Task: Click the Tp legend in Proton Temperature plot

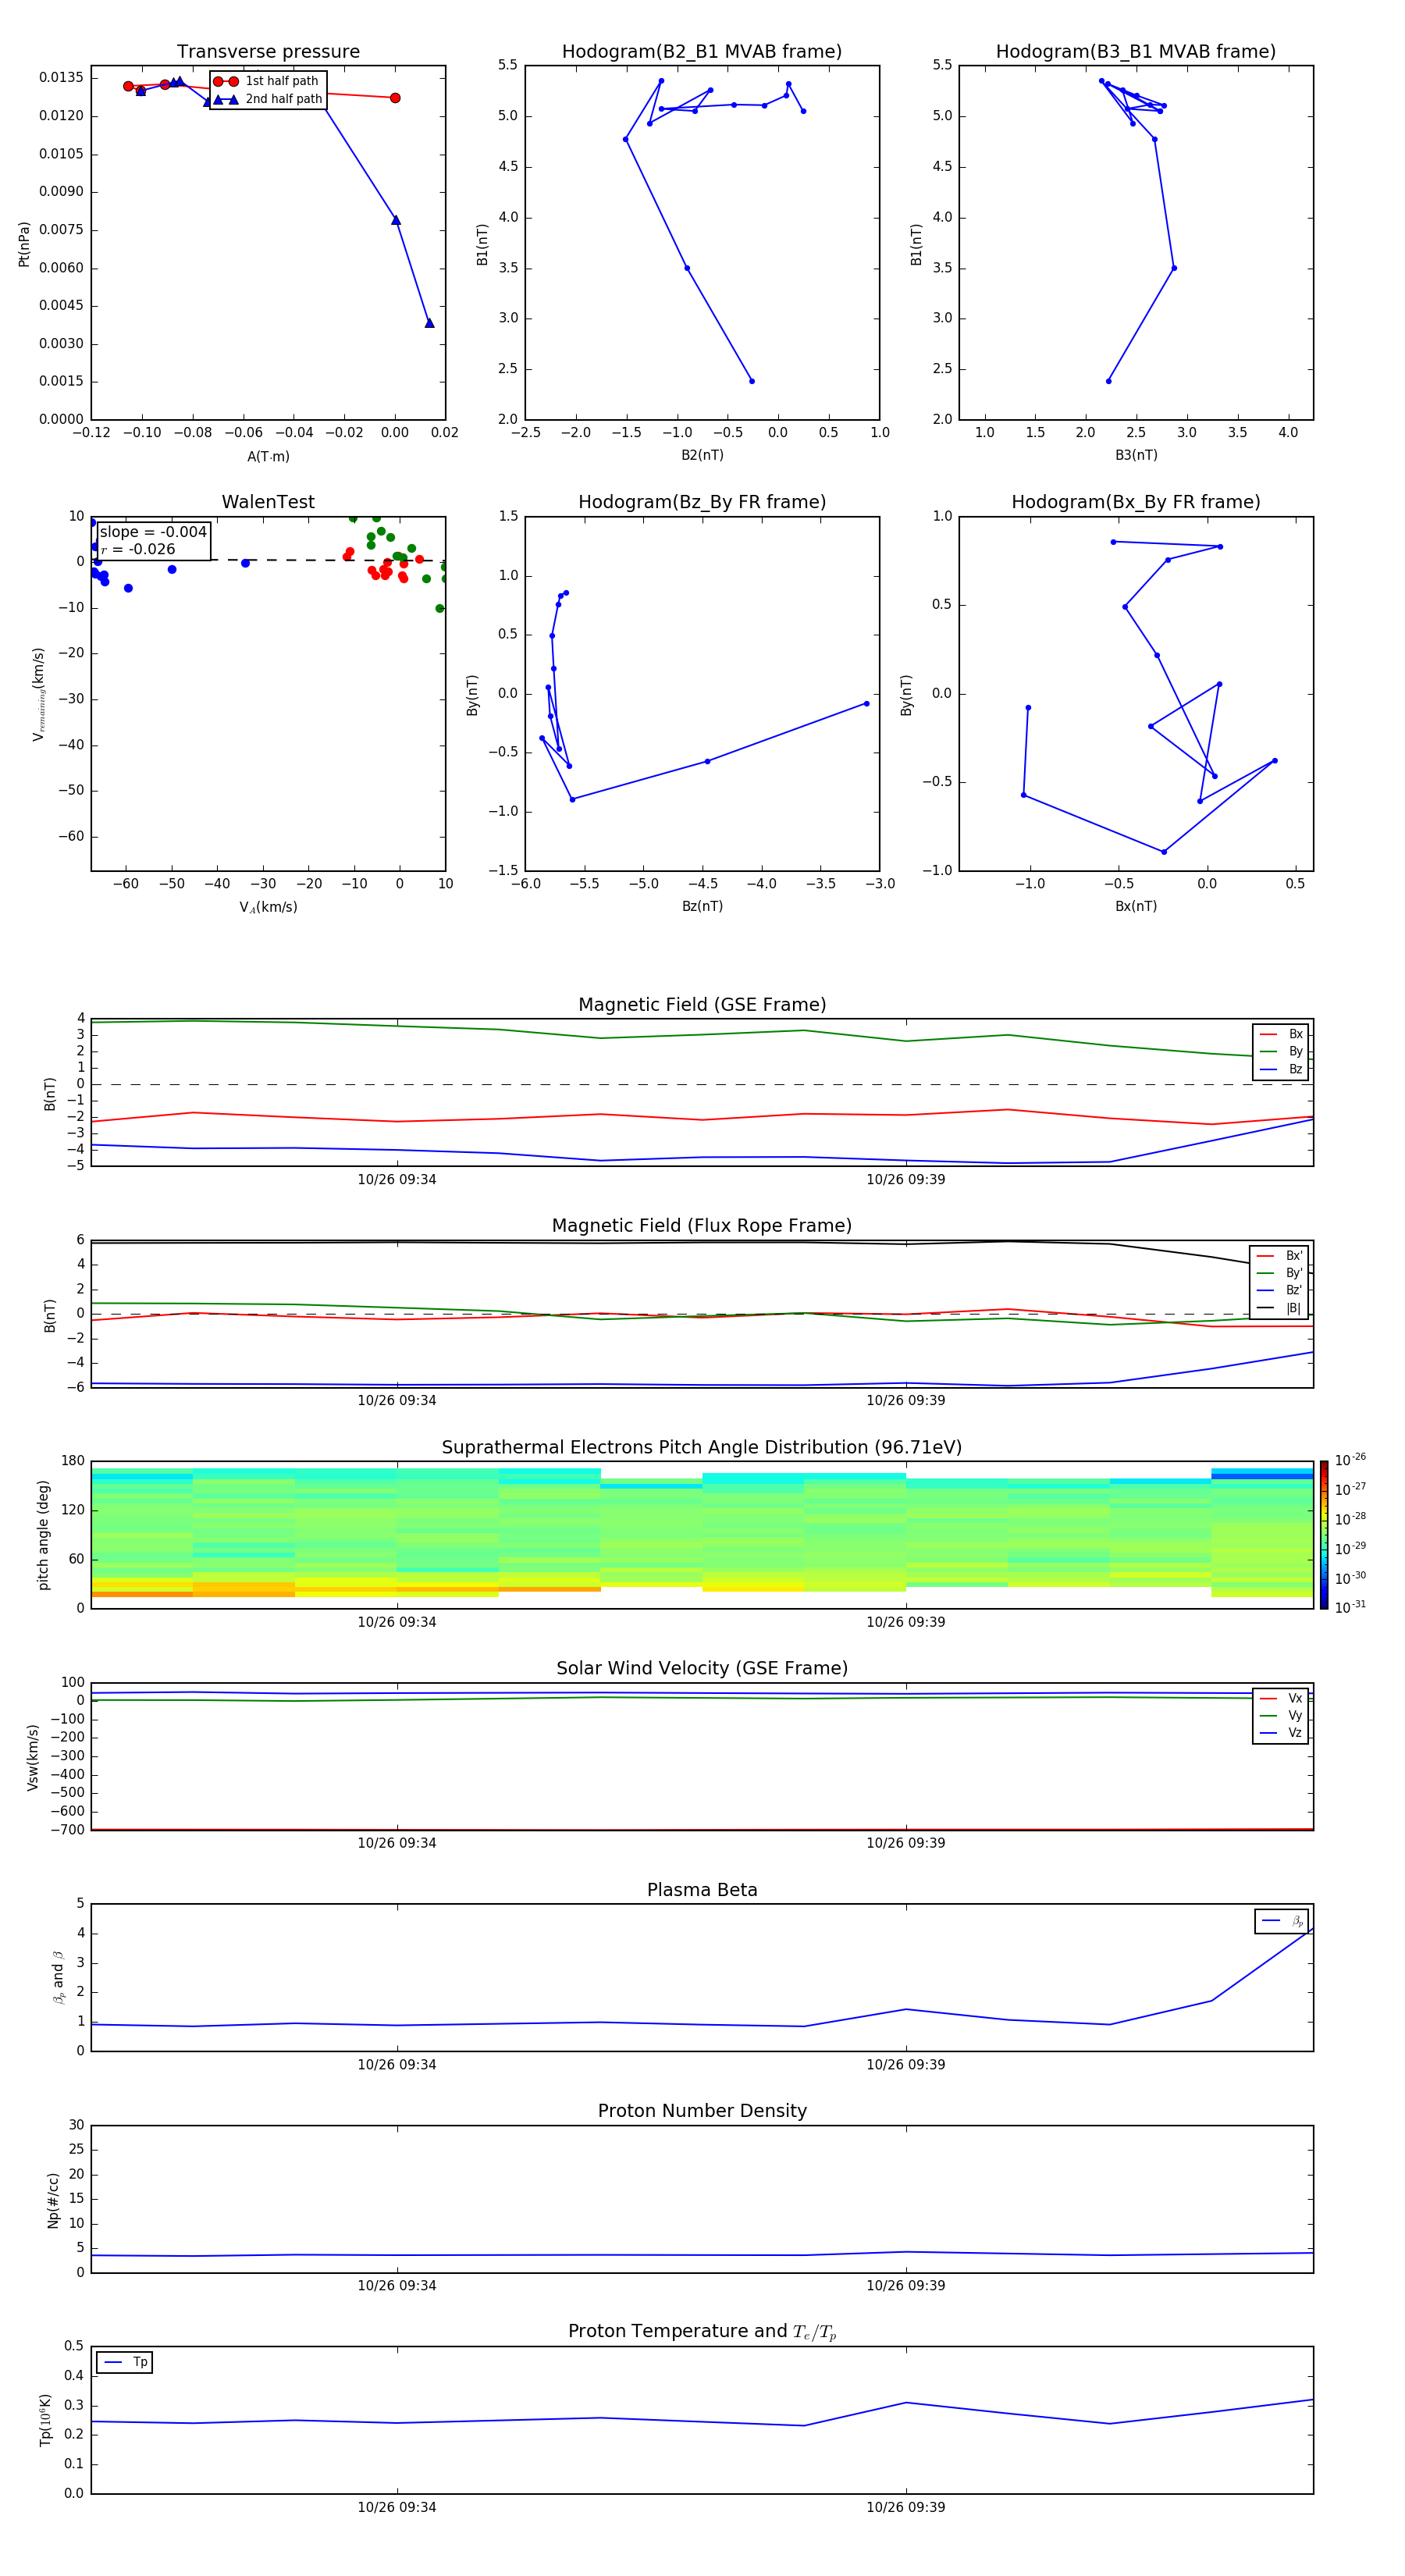Action: pyautogui.click(x=125, y=2362)
